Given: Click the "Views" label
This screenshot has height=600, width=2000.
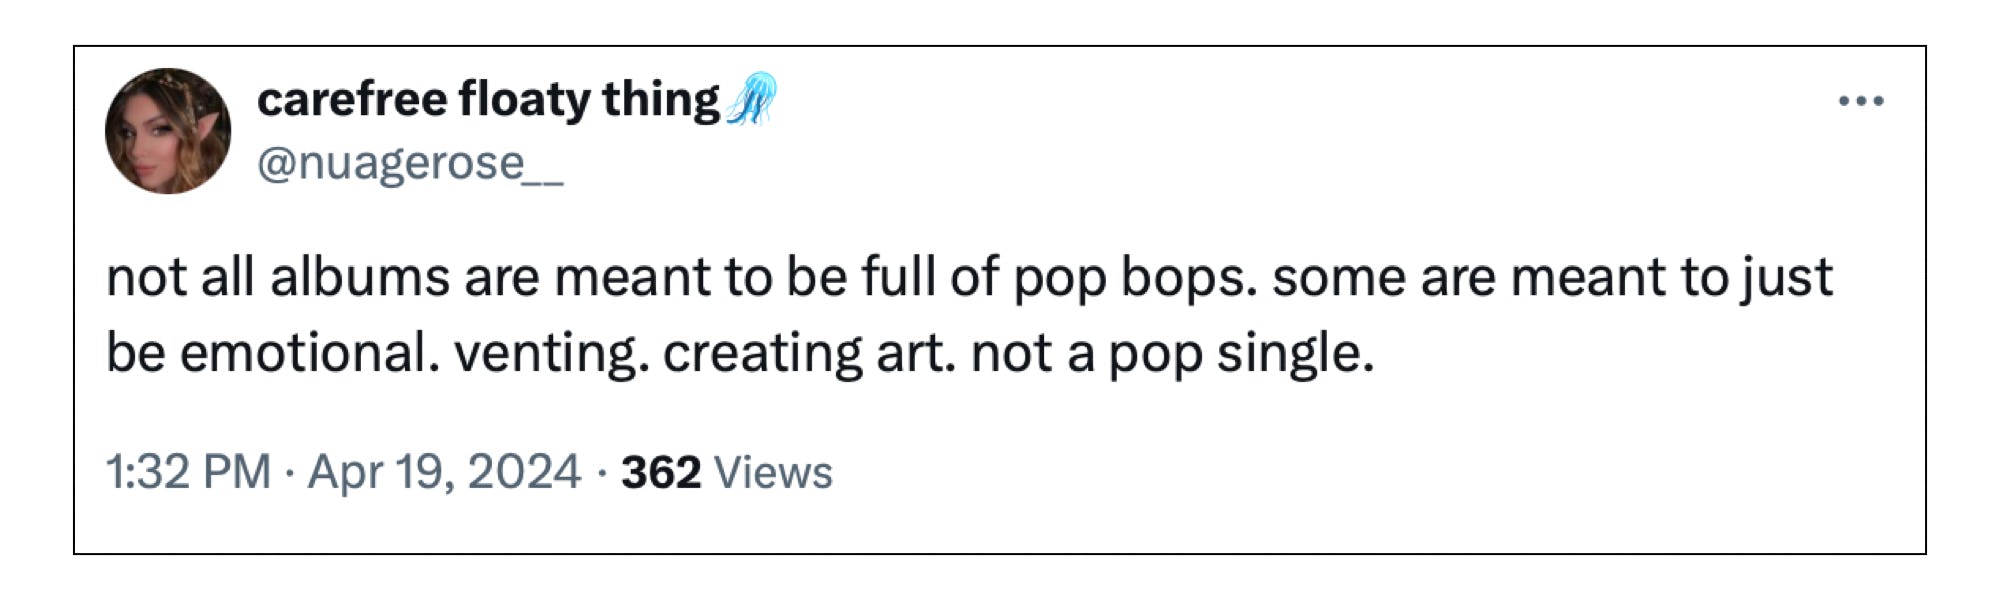Looking at the screenshot, I should pos(773,472).
